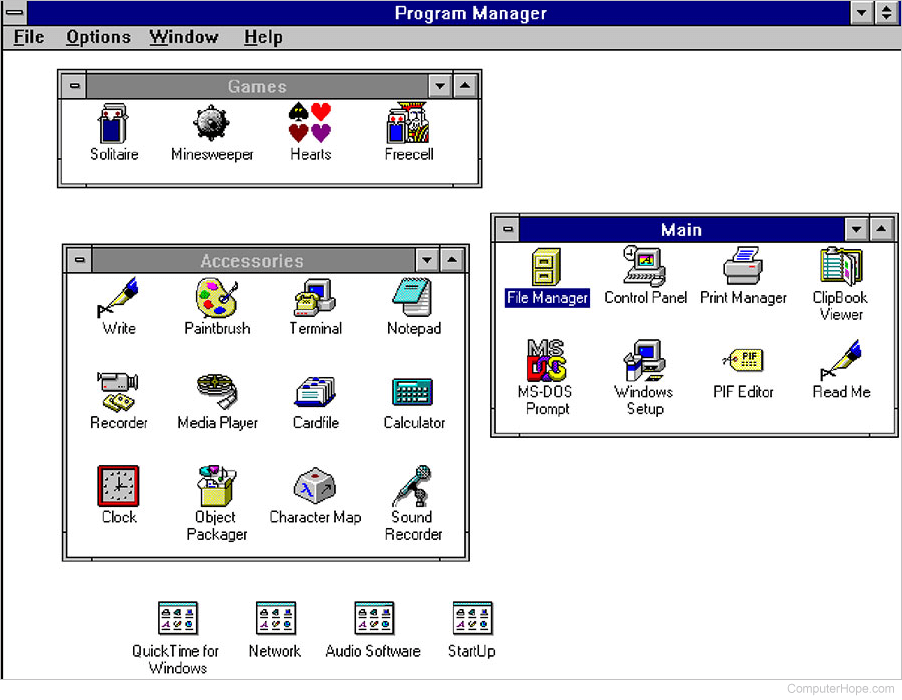
Task: Minimize the Program Manager window
Action: [862, 12]
